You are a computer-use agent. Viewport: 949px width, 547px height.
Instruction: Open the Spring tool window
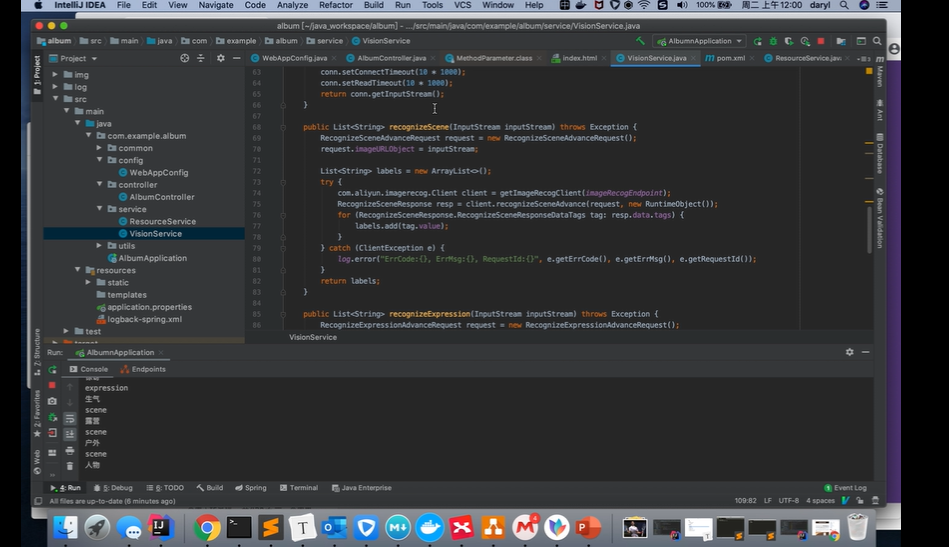(251, 488)
